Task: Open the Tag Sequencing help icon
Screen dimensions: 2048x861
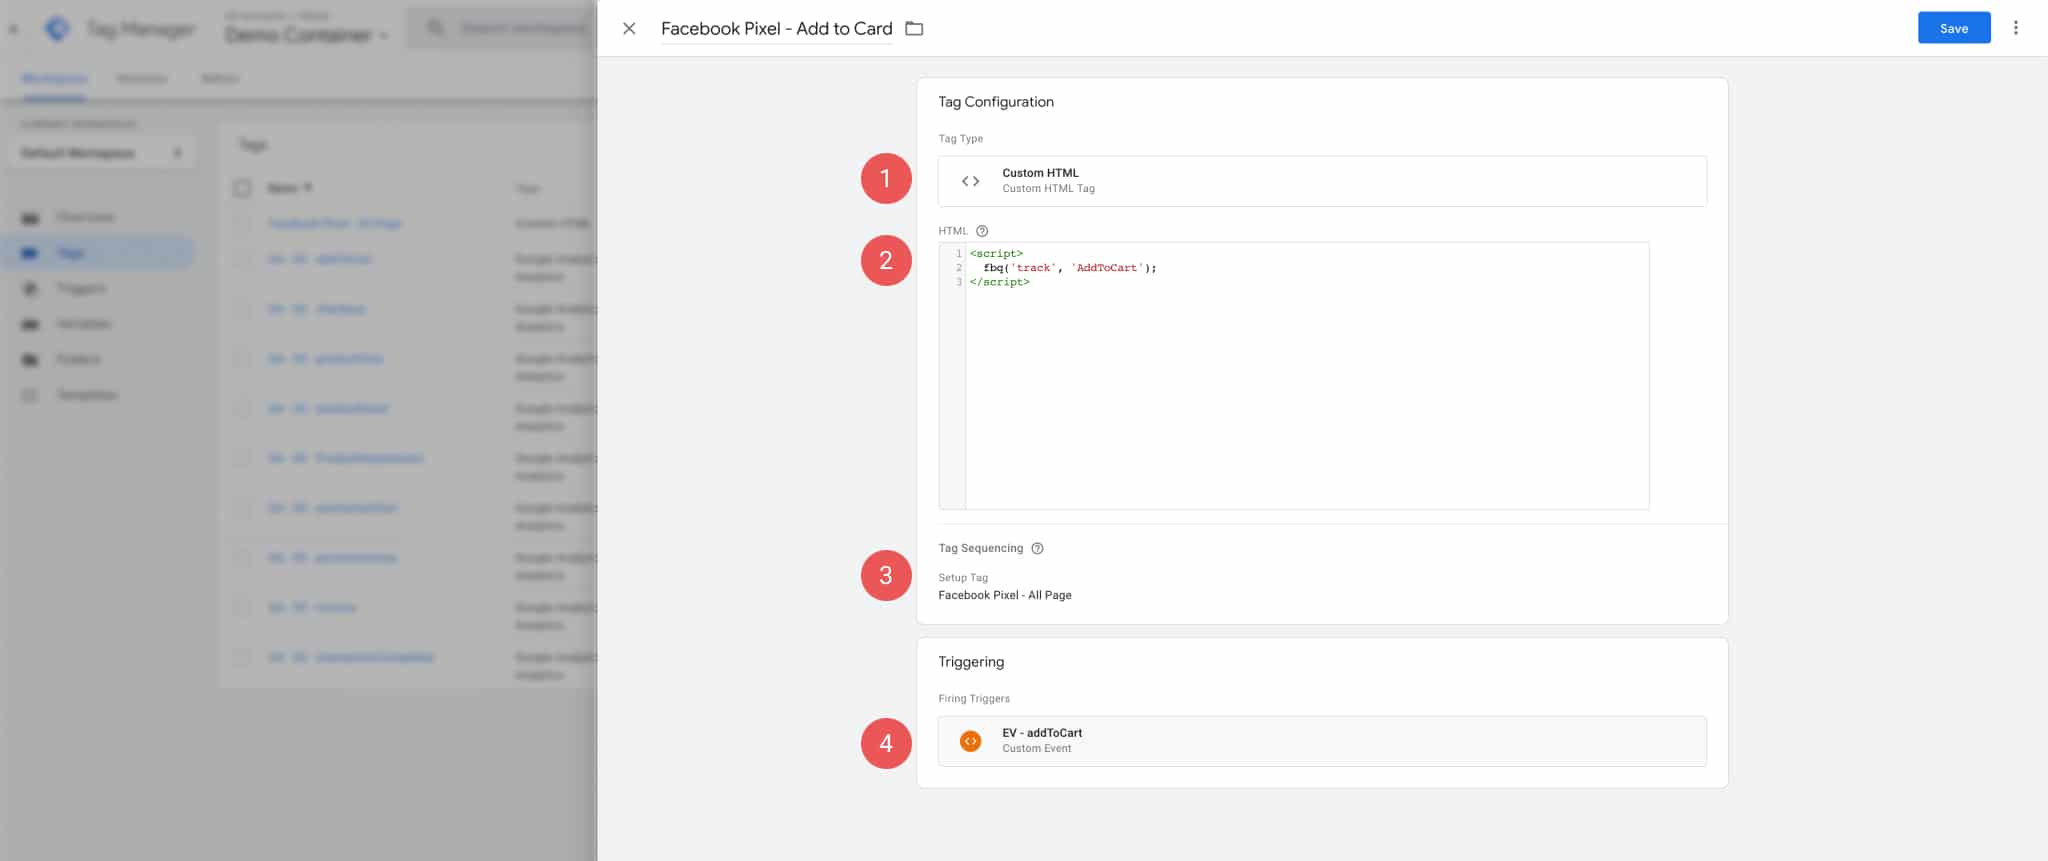Action: [x=1037, y=548]
